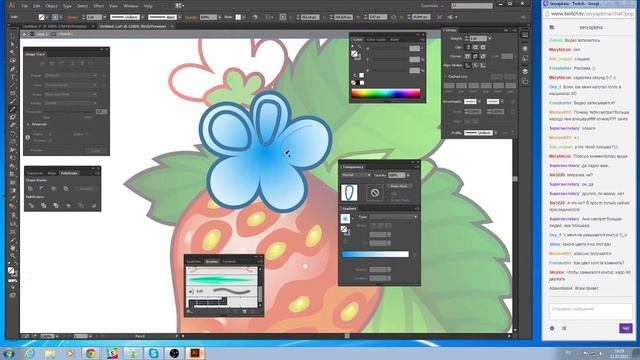Click the Twitch chat message input field
640x360 pixels.
[590, 311]
